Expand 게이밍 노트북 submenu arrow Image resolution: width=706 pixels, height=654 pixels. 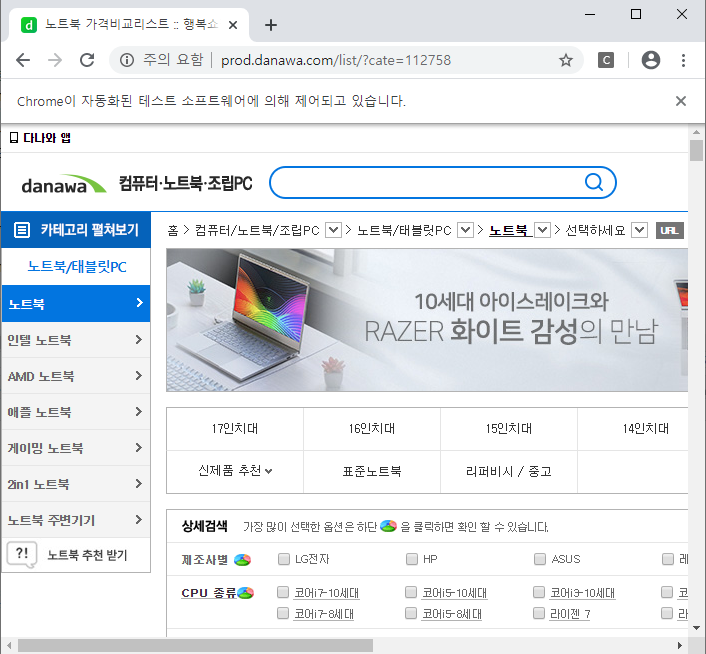coord(139,448)
